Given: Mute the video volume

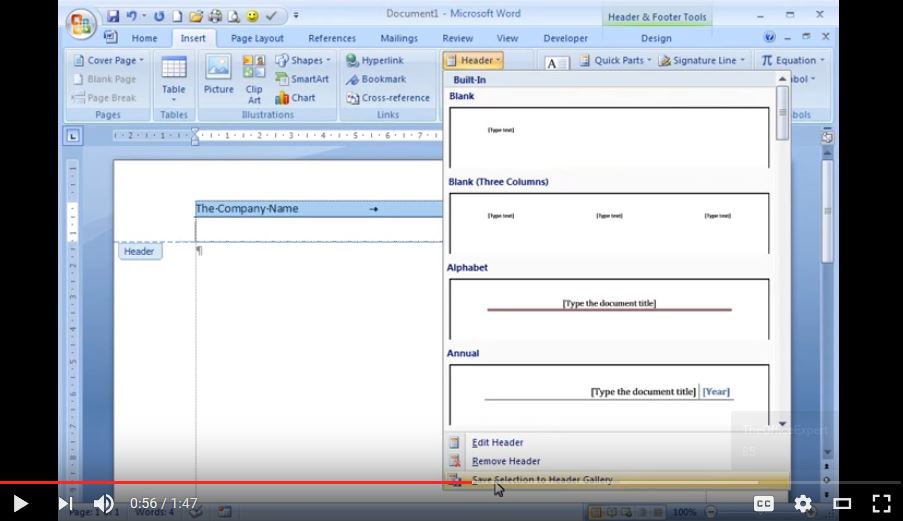Looking at the screenshot, I should [104, 504].
